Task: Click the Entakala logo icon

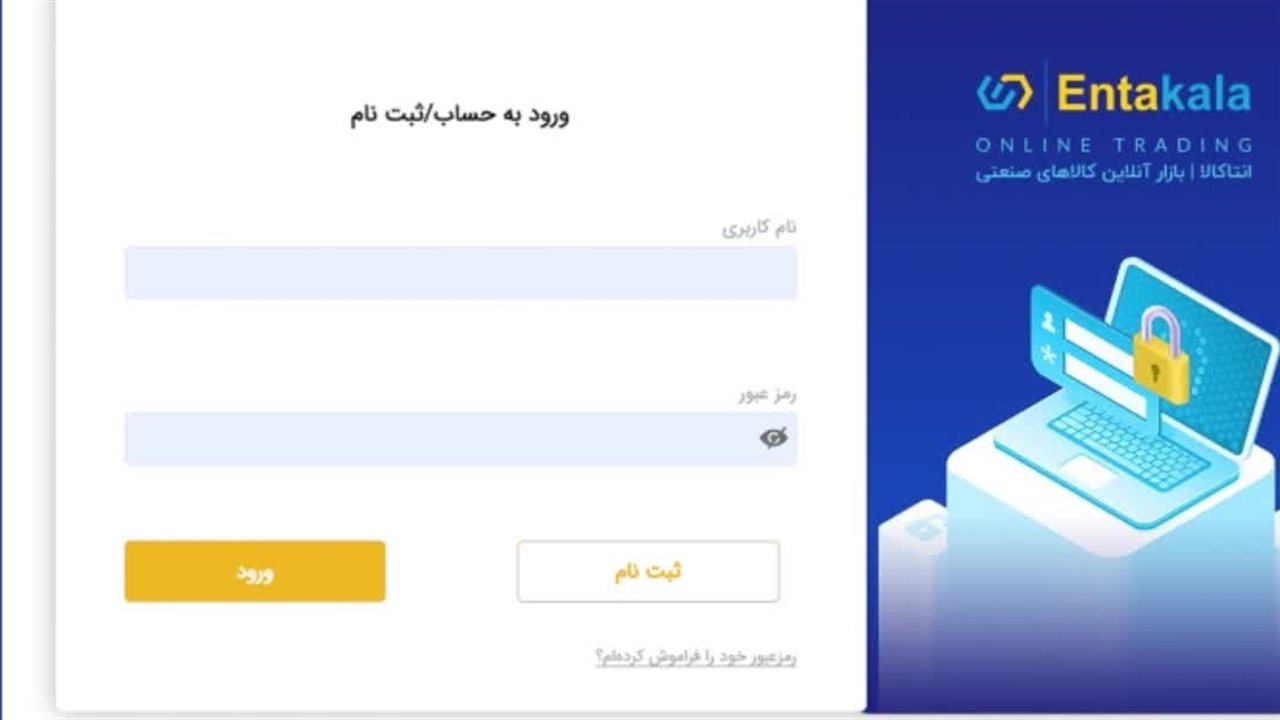Action: 1004,94
